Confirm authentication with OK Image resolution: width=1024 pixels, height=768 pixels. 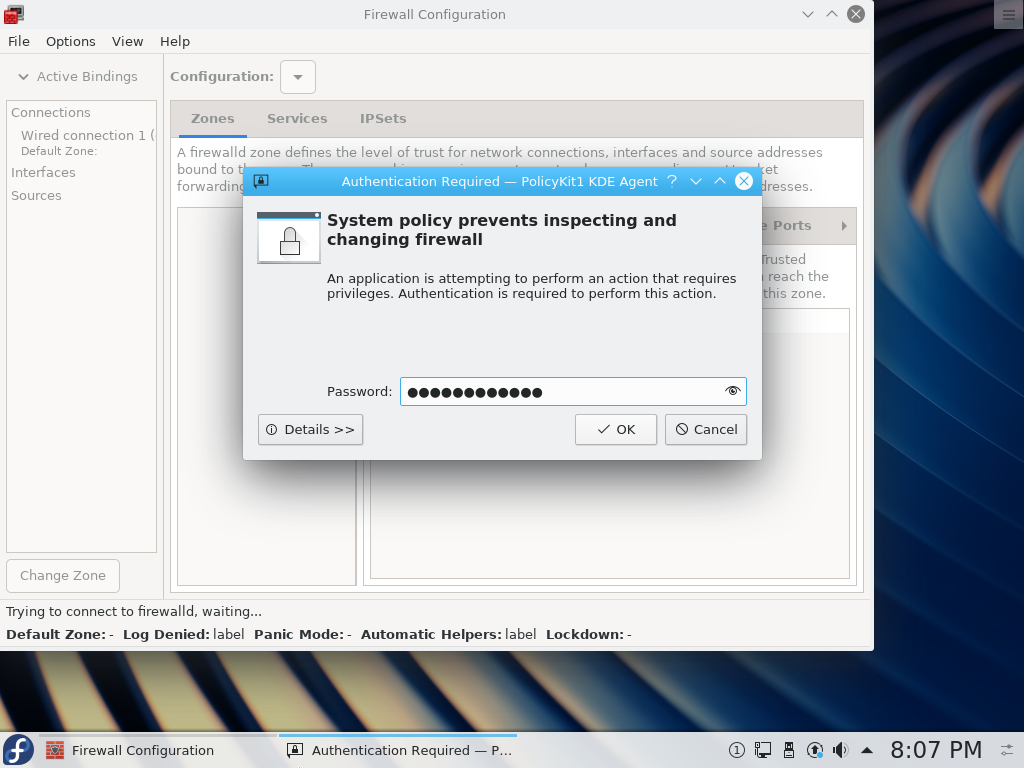coord(616,429)
